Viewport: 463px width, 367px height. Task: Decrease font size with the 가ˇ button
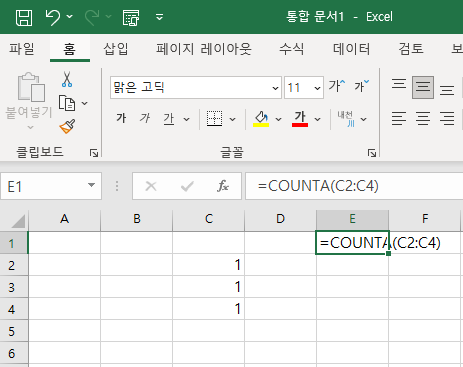click(x=362, y=86)
